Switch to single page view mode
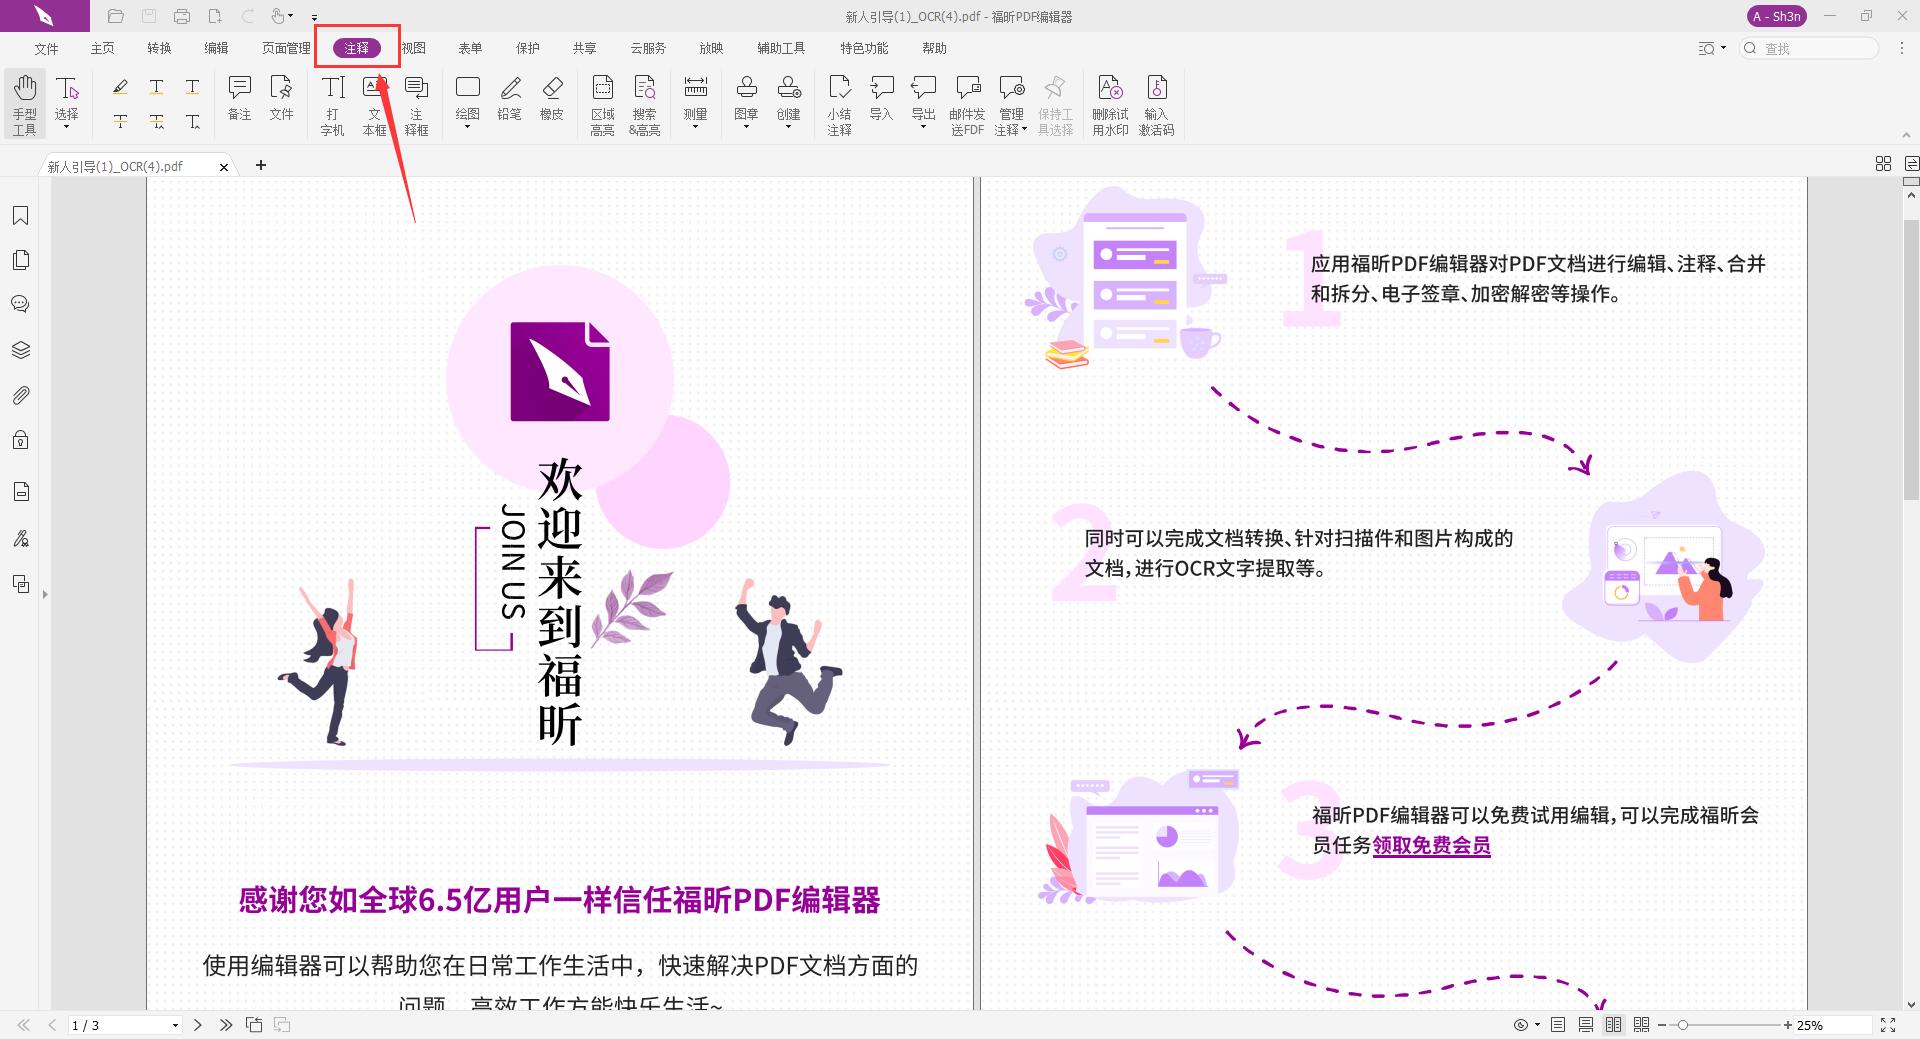Image resolution: width=1920 pixels, height=1039 pixels. coord(1557,1024)
